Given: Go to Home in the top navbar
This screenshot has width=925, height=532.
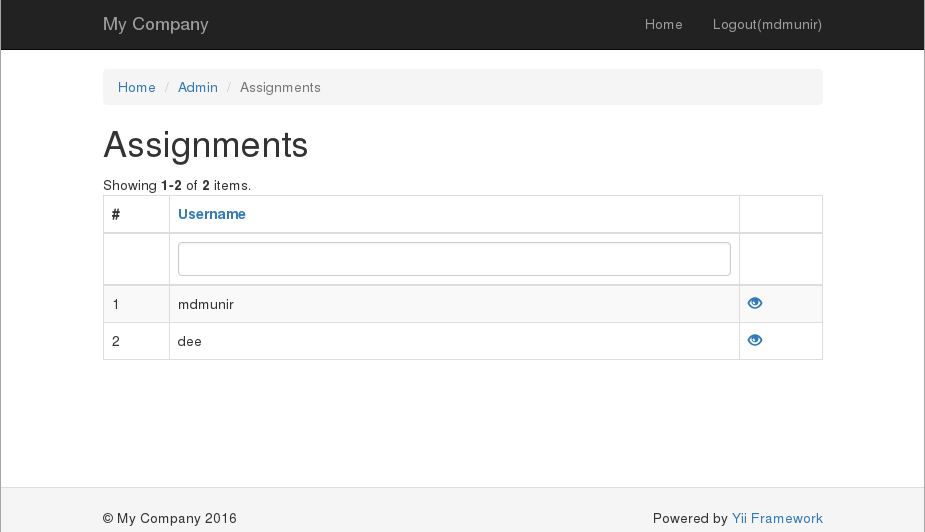Looking at the screenshot, I should click(x=663, y=24).
